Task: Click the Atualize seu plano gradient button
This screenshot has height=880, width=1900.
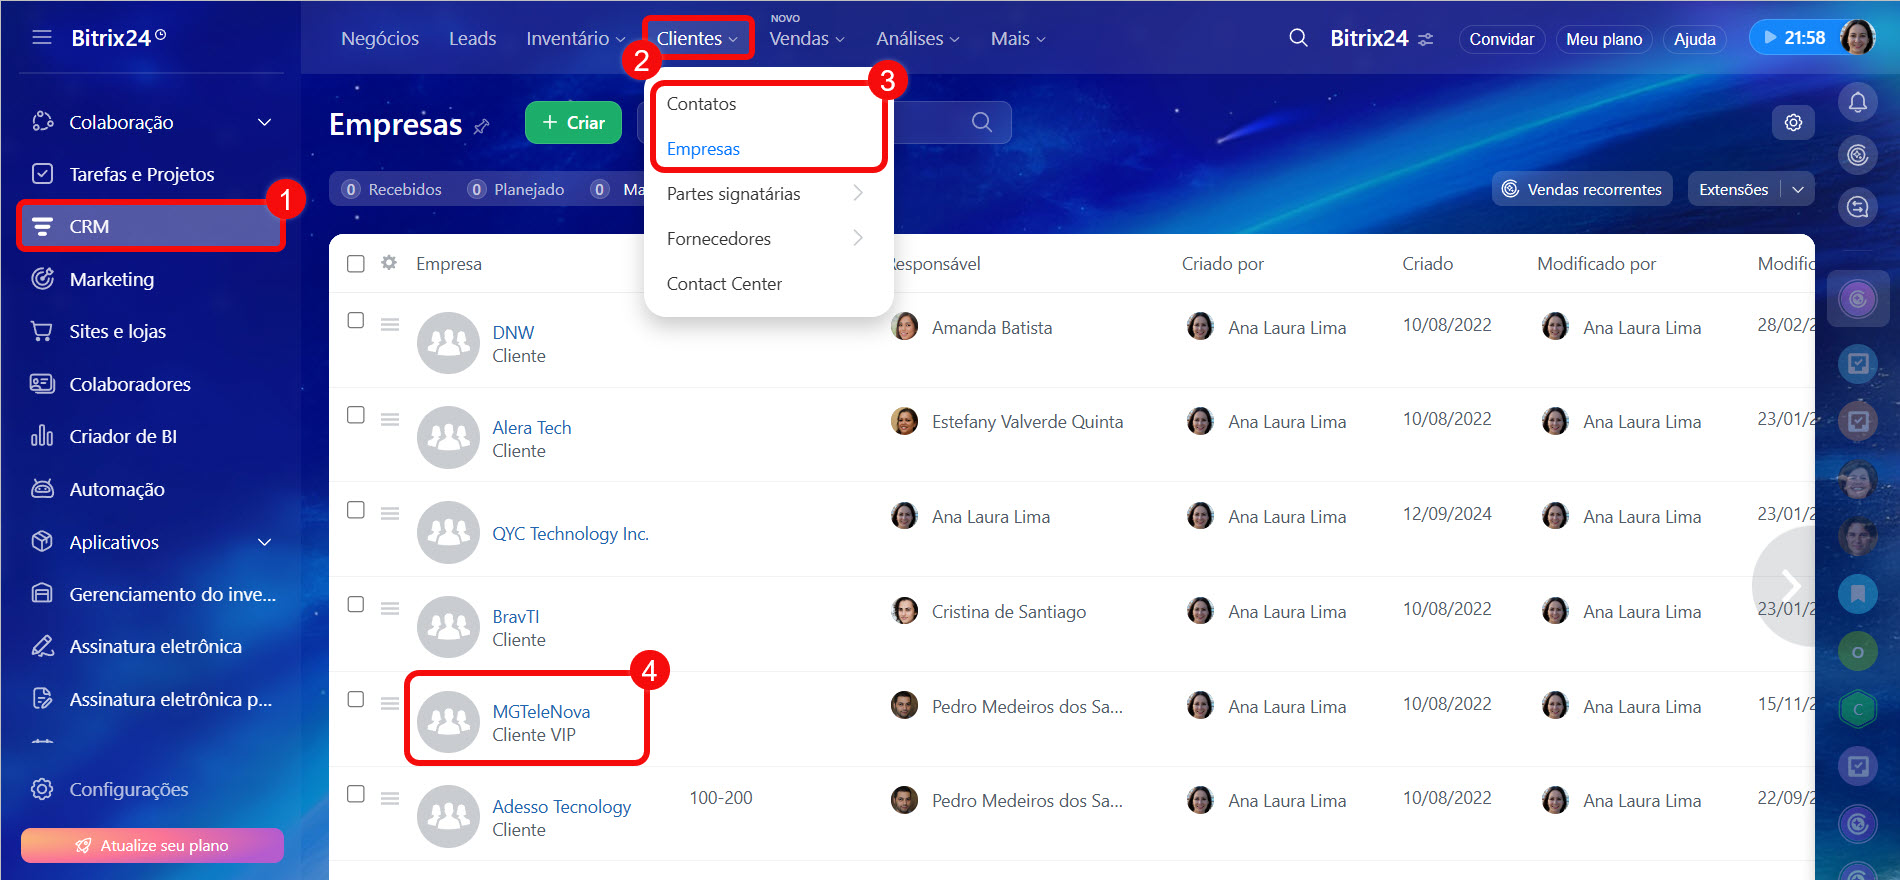Action: 152,846
